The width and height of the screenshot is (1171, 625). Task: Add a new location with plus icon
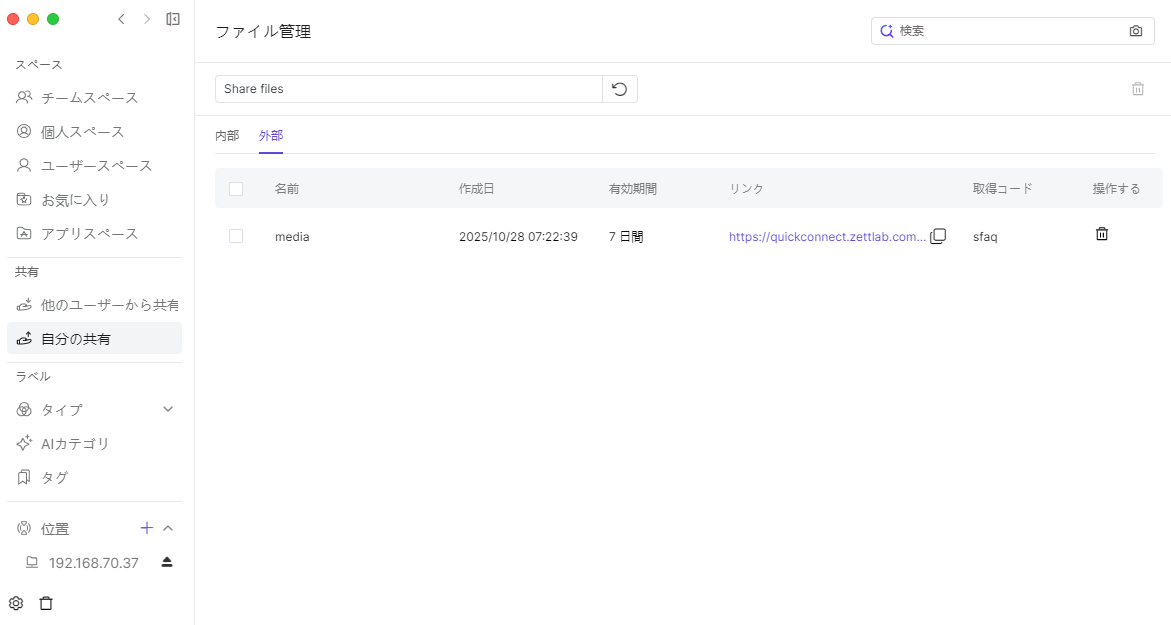146,528
